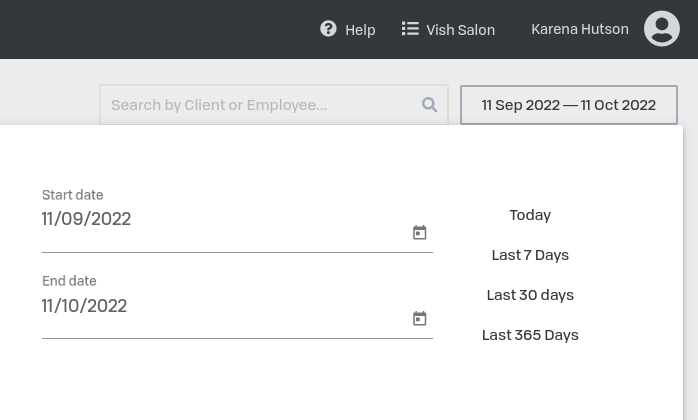Screen dimensions: 698x420
Task: Choose the Last 7 Days preset
Action: (x=530, y=255)
